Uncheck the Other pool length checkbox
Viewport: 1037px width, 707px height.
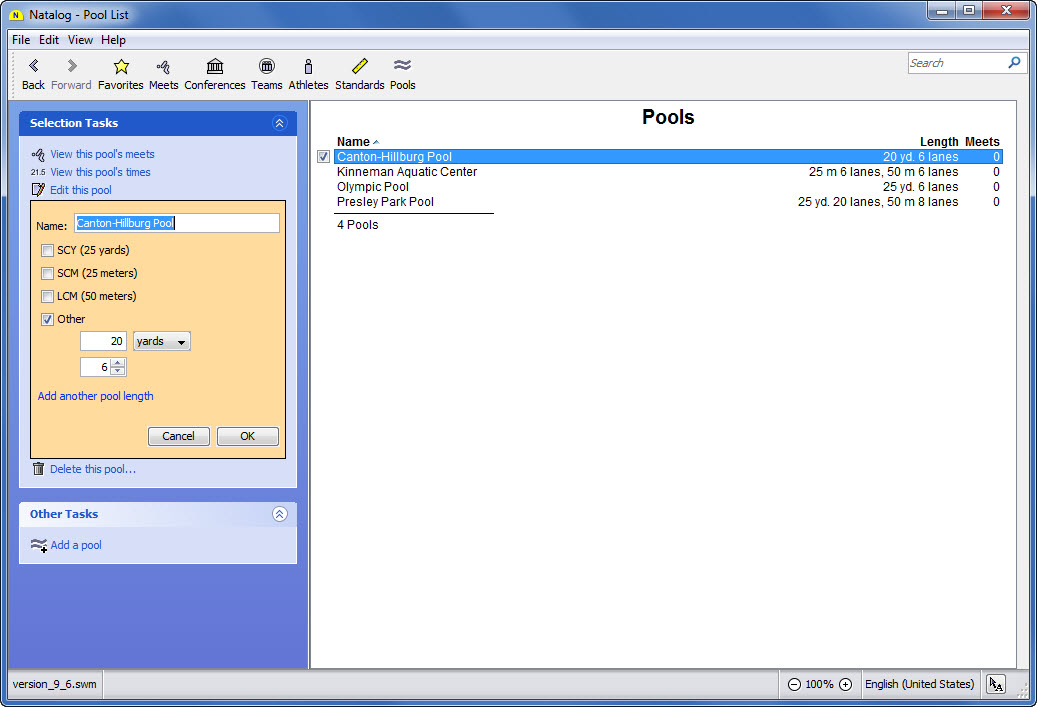47,319
